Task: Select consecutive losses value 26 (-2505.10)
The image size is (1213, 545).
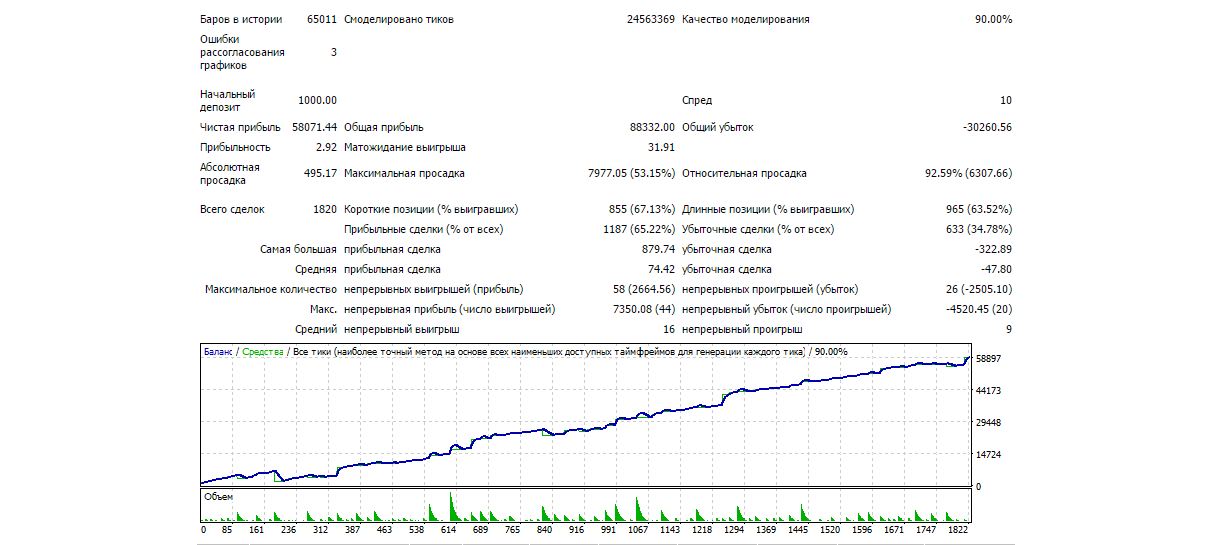Action: [x=979, y=289]
